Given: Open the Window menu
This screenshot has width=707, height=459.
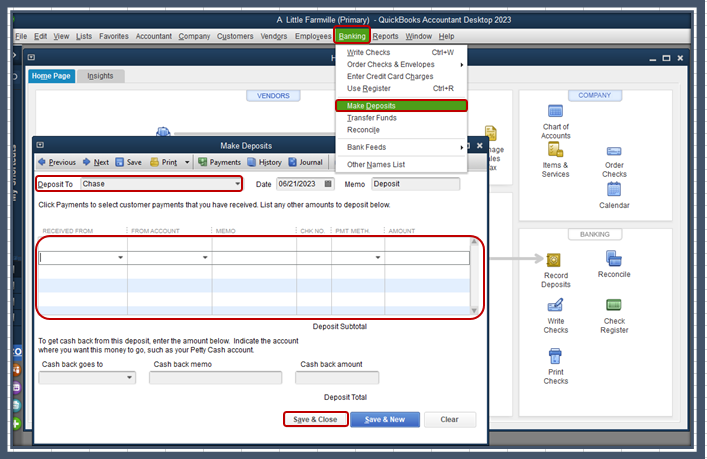Looking at the screenshot, I should [x=418, y=36].
